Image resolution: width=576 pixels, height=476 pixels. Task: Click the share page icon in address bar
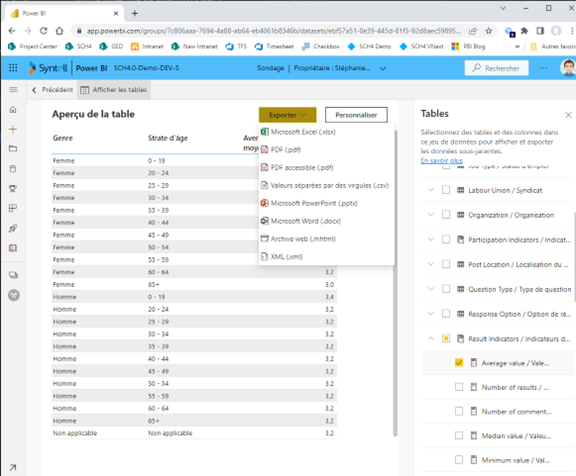(473, 31)
